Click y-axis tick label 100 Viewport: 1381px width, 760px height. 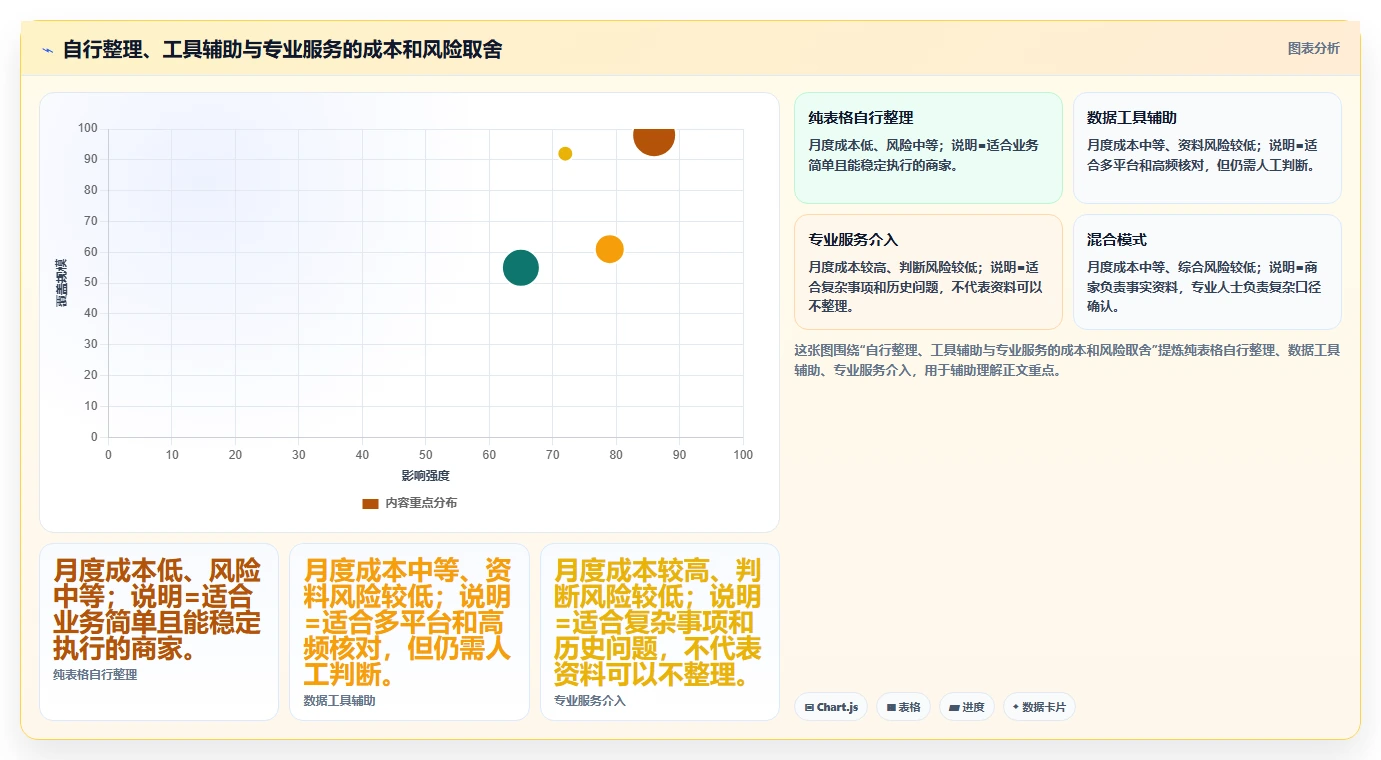tap(87, 128)
